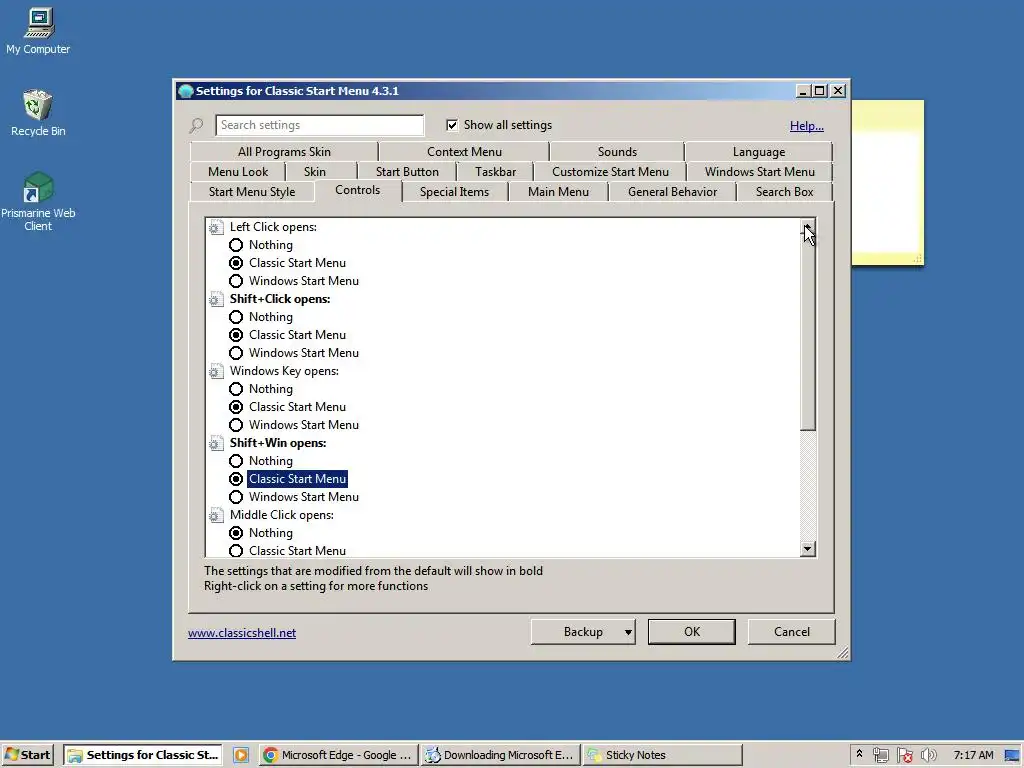Select Classic Start Menu under Middle Click opens
The image size is (1024, 768).
(x=236, y=551)
